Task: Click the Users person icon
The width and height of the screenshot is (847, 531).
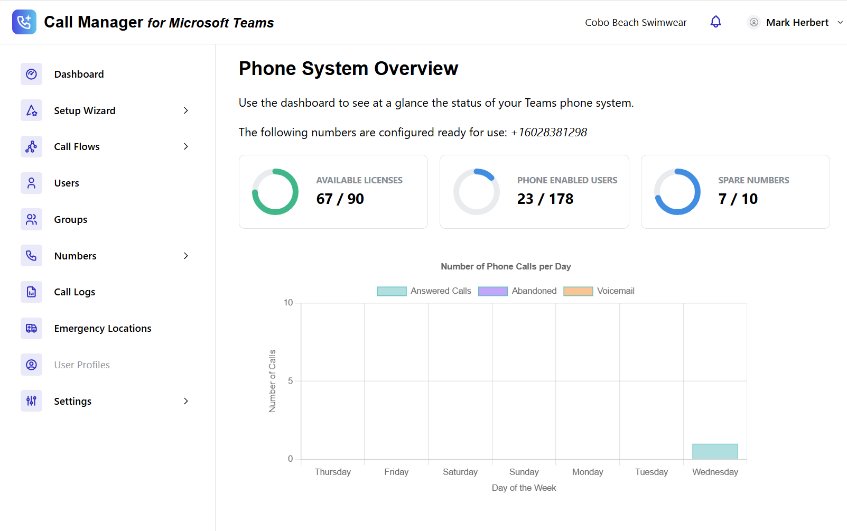Action: [31, 183]
